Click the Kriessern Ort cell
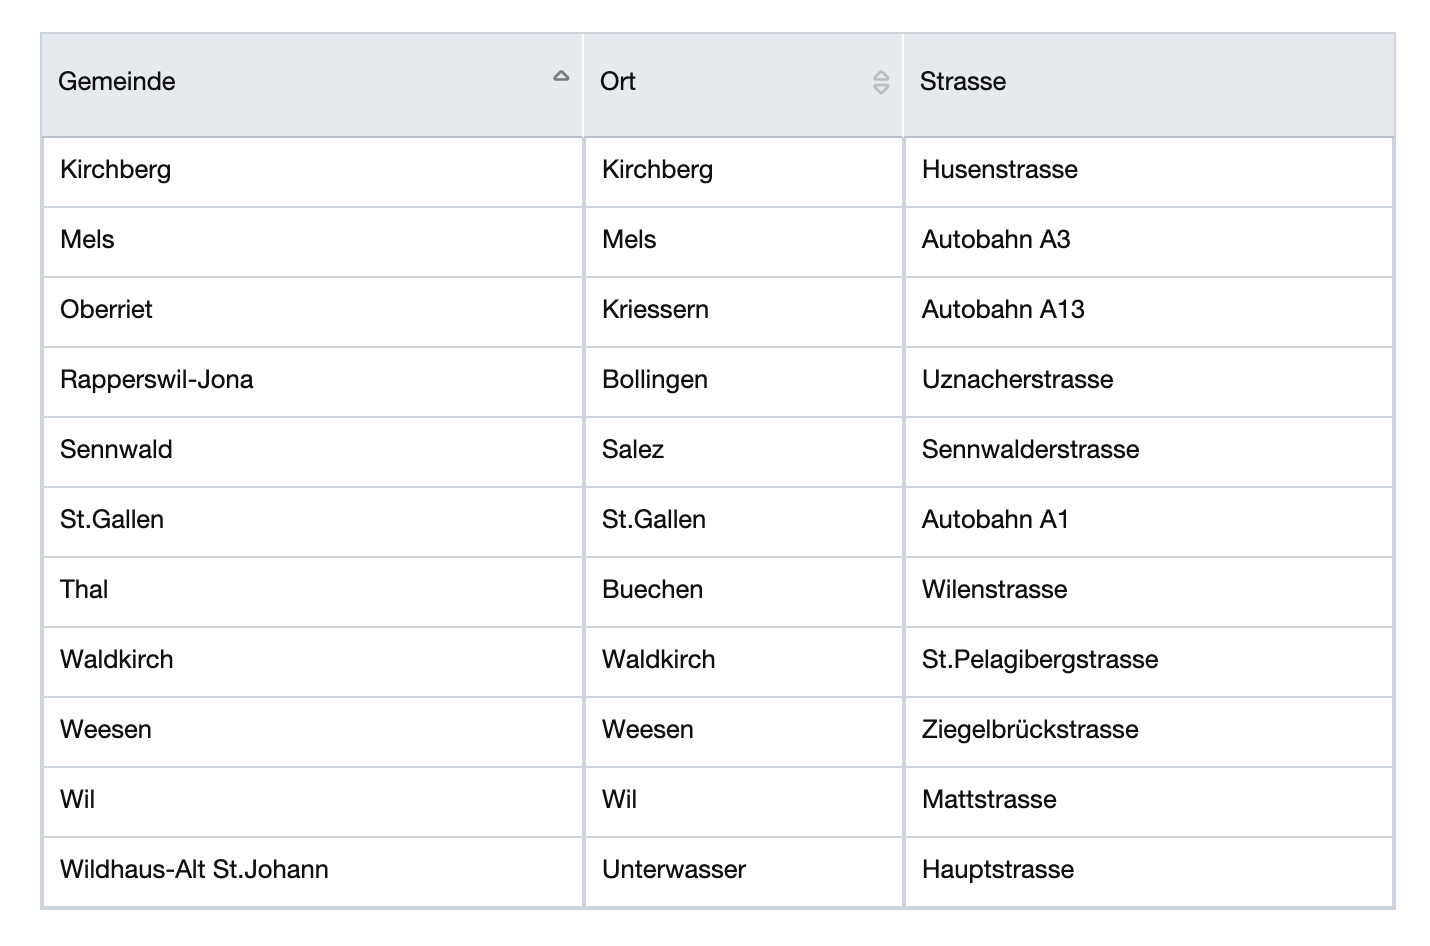Screen dimensions: 1430x946 655,310
